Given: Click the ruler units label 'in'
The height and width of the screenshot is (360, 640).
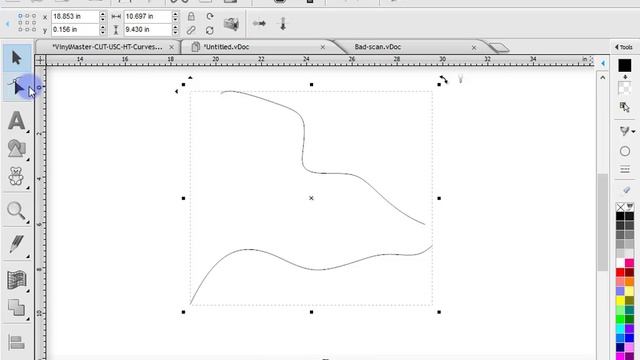Looking at the screenshot, I should [584, 60].
